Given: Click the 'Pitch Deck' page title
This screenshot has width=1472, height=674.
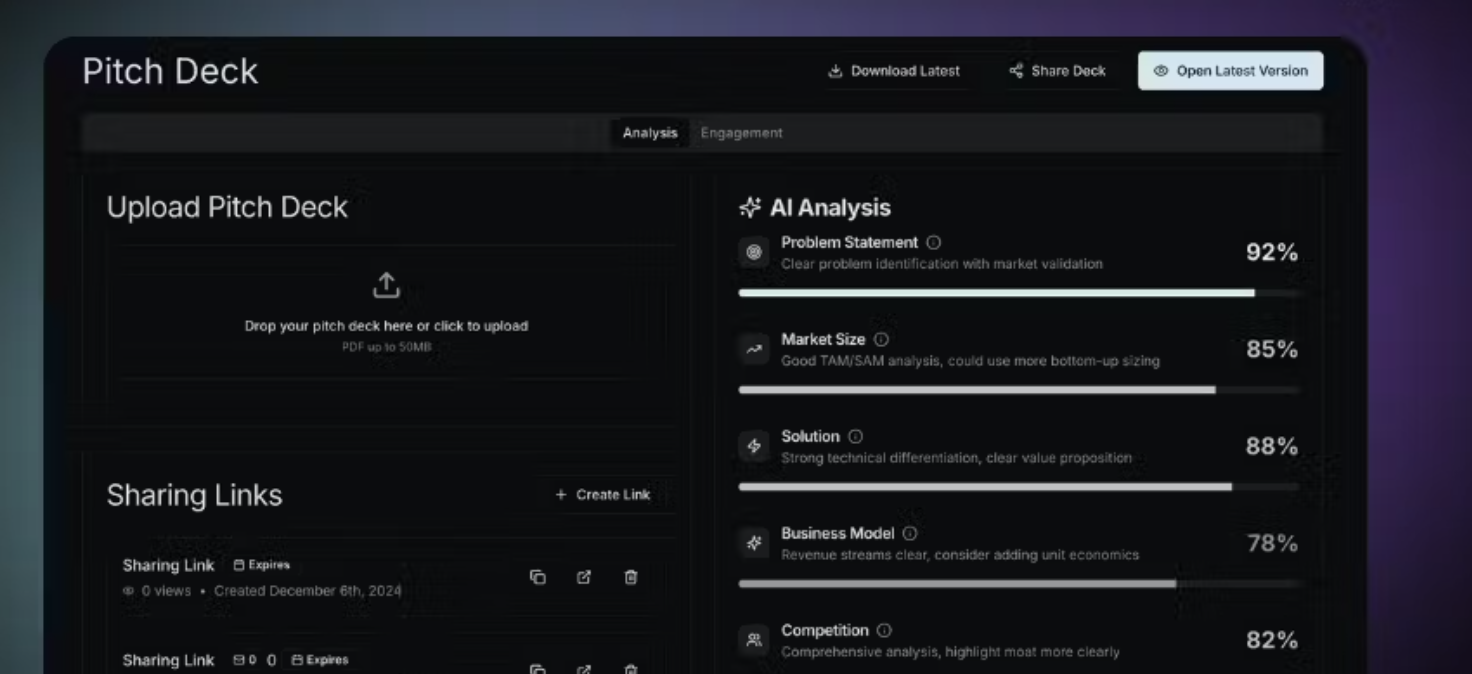Looking at the screenshot, I should (170, 71).
